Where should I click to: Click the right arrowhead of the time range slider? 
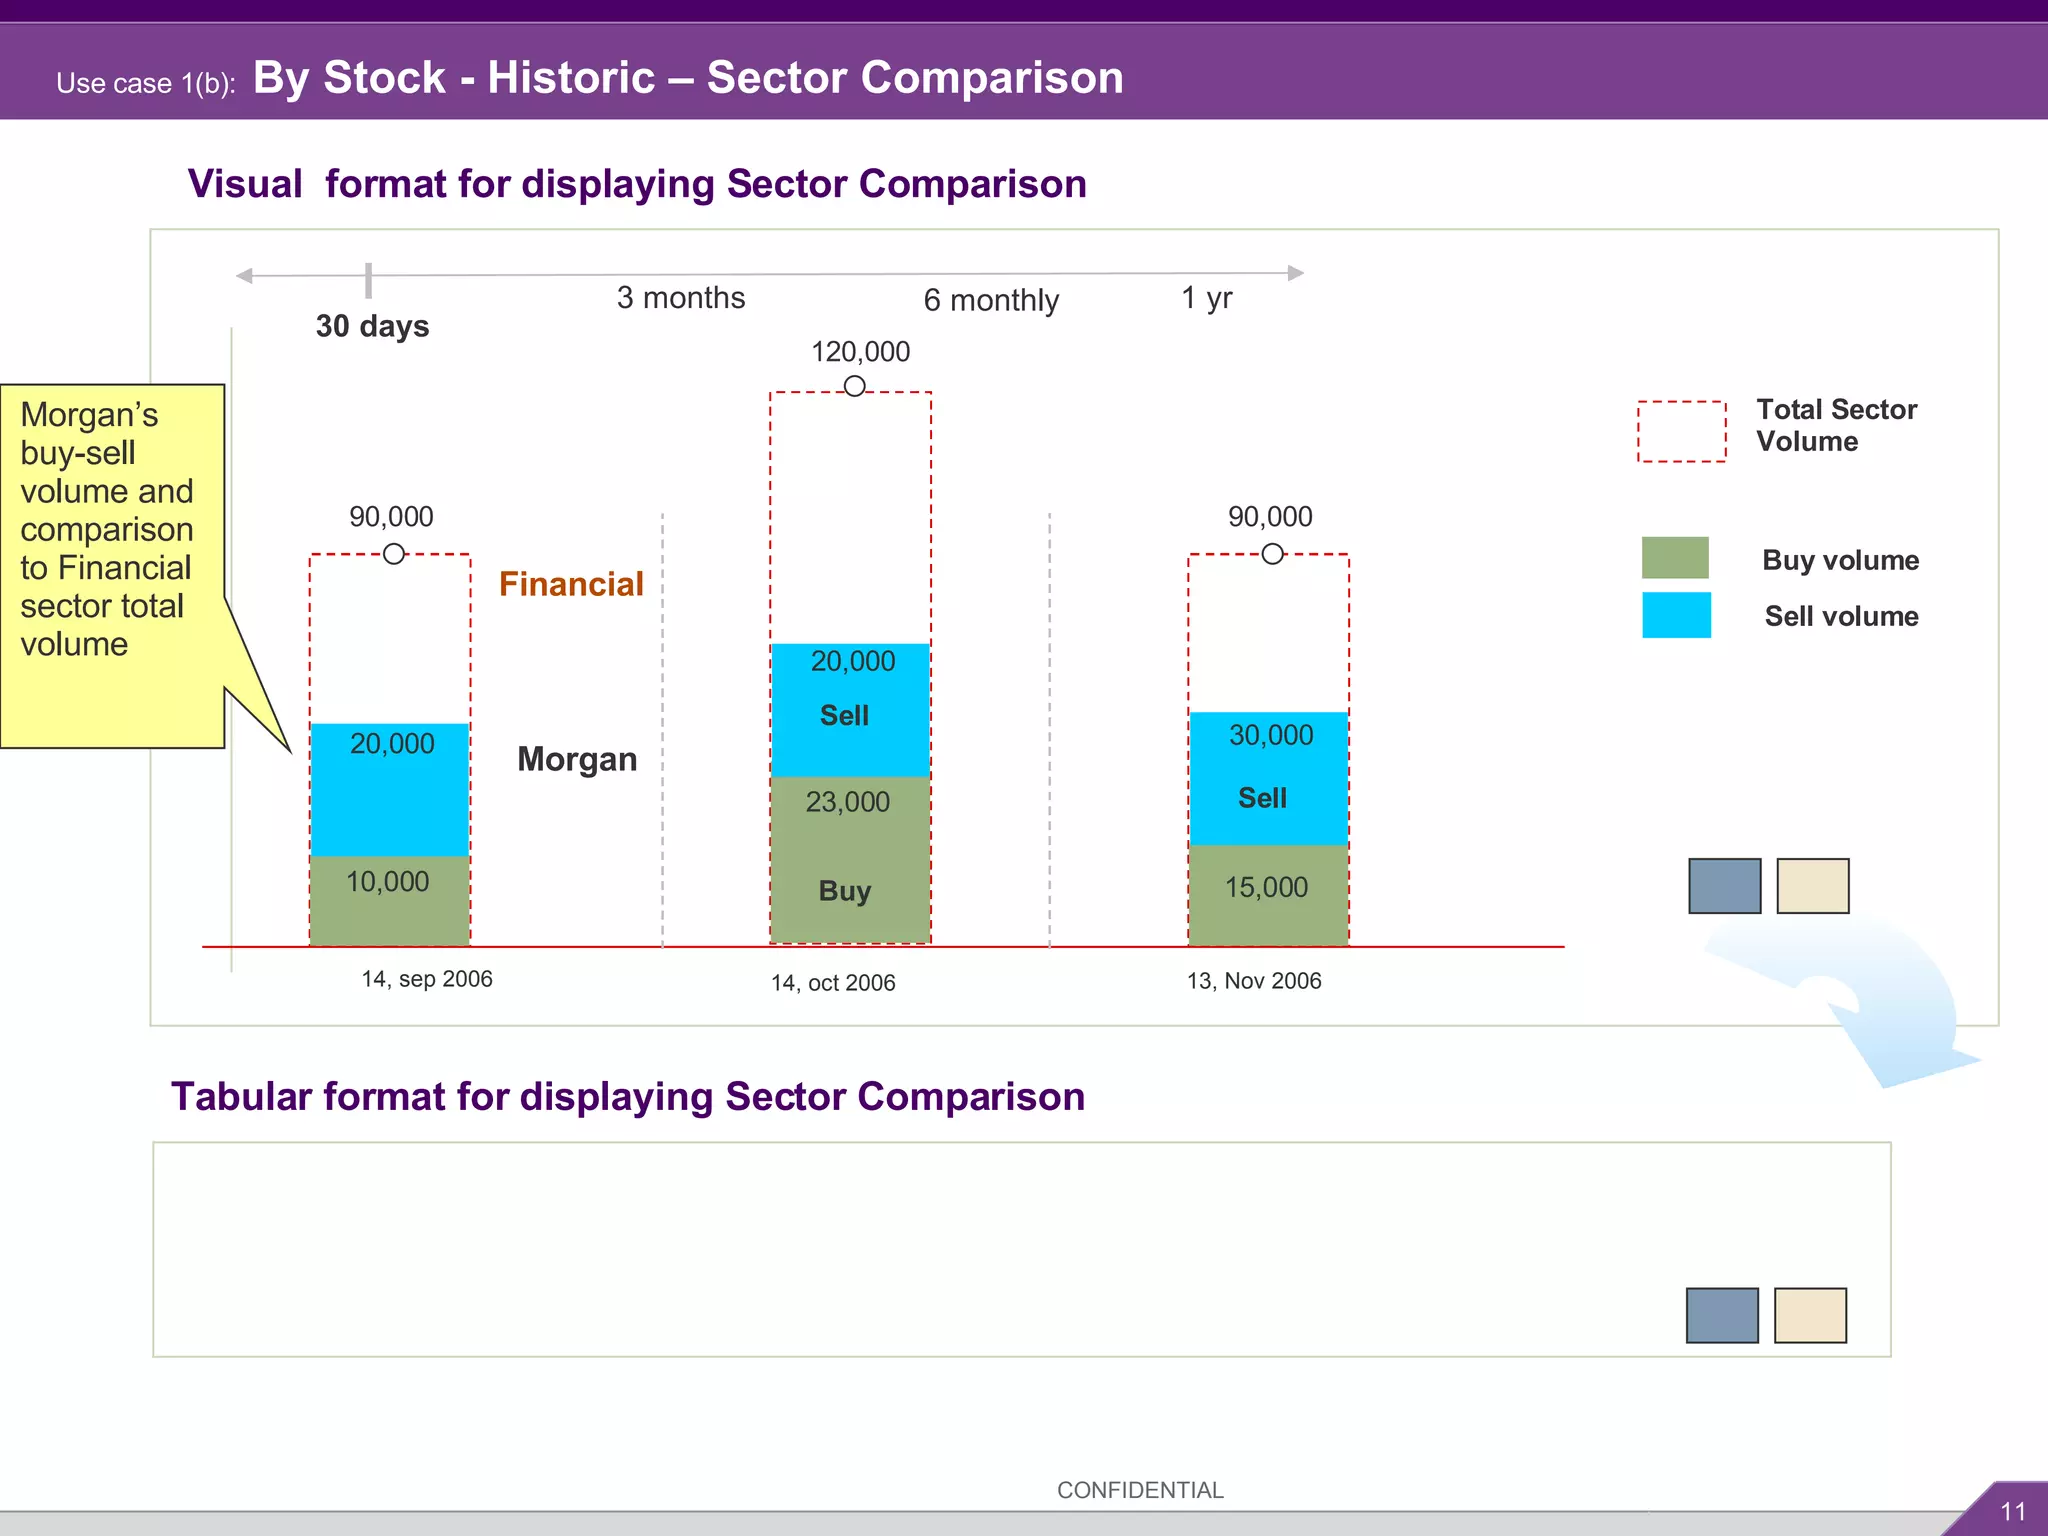point(1296,273)
